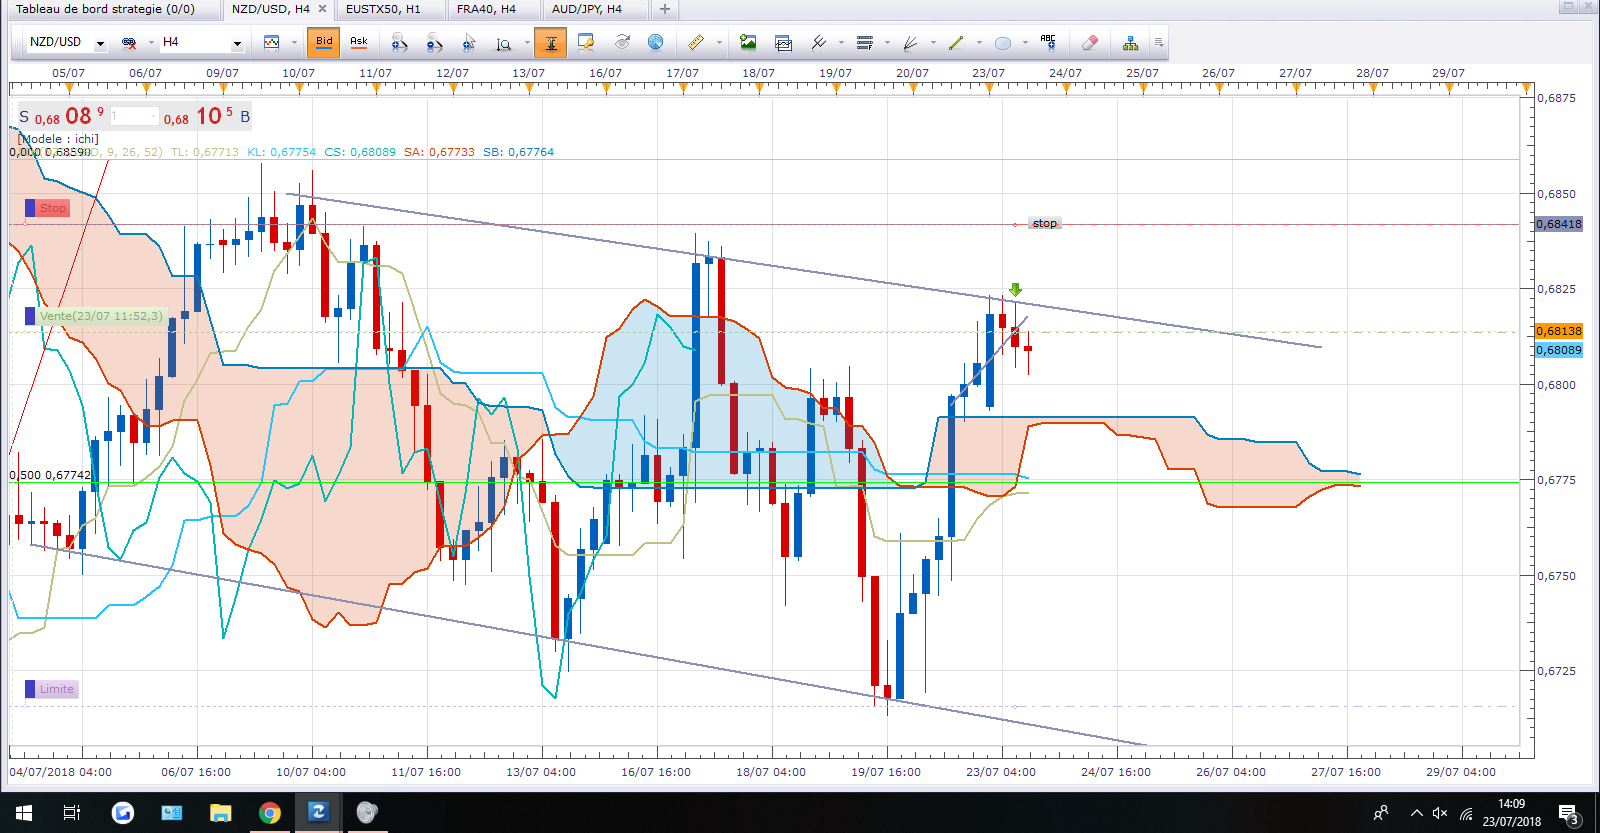The image size is (1600, 833).
Task: Click the Stop order label on chart
Action: [x=53, y=208]
